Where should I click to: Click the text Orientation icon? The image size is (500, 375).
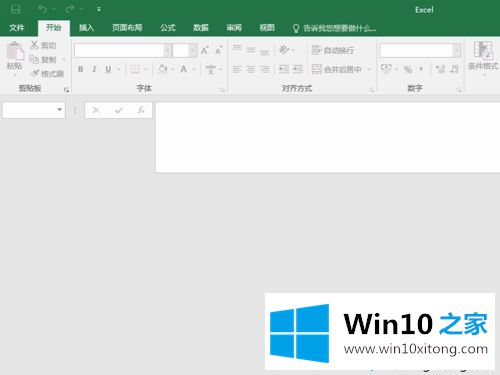tap(284, 50)
